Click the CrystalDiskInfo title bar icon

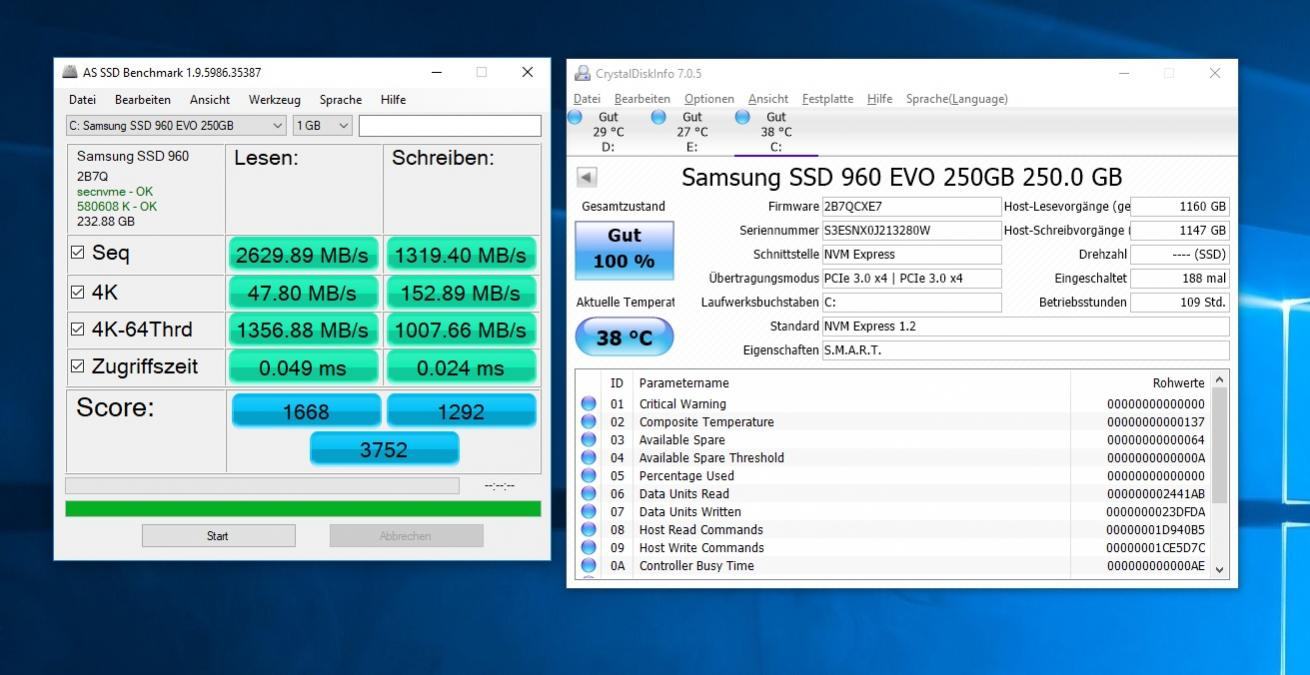click(x=583, y=73)
